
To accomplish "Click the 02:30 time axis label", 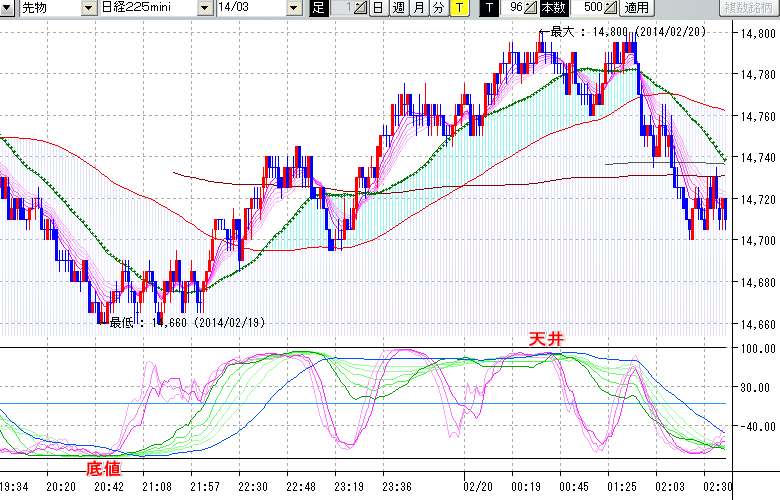I will coord(717,487).
